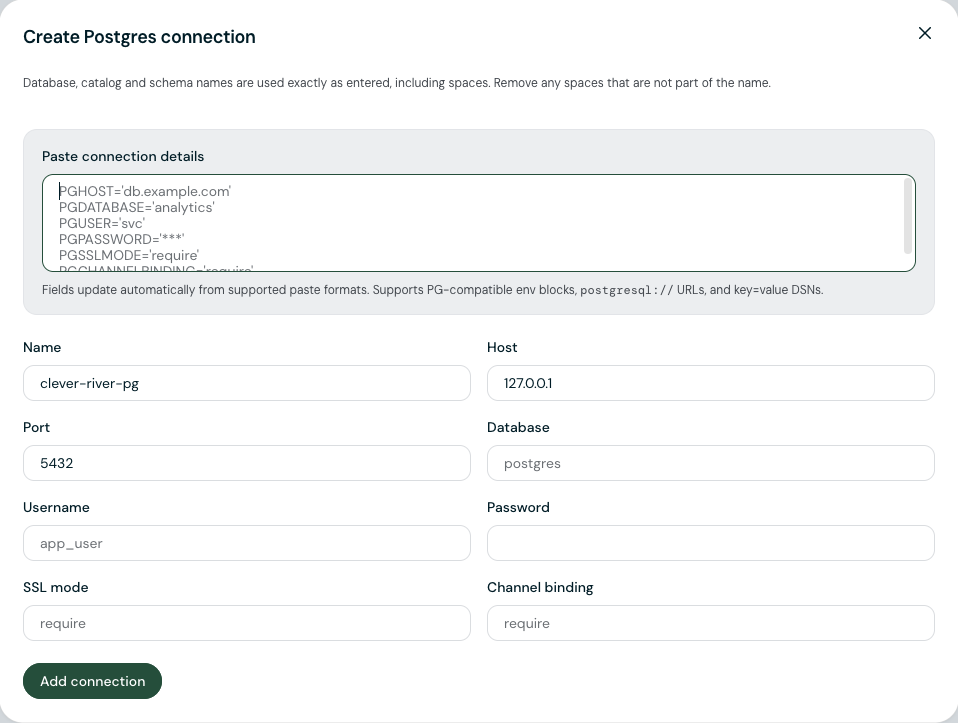The height and width of the screenshot is (723, 958).
Task: Click the Channel binding input field
Action: pyautogui.click(x=711, y=623)
